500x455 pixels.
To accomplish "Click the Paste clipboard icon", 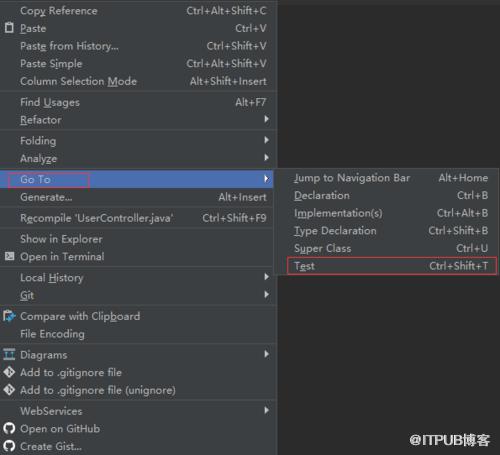I will pyautogui.click(x=9, y=28).
